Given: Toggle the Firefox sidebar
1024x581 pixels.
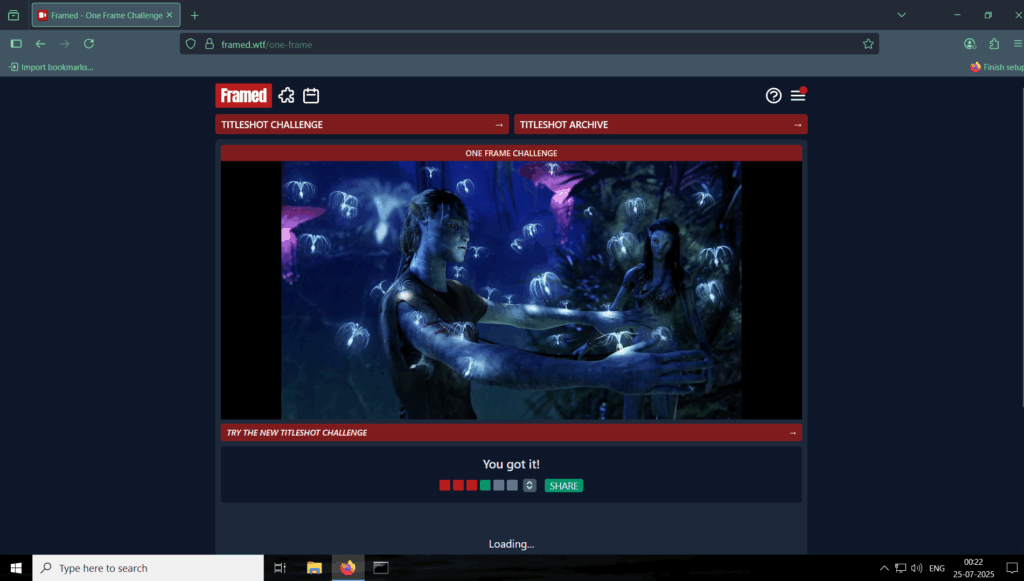Looking at the screenshot, I should [16, 44].
